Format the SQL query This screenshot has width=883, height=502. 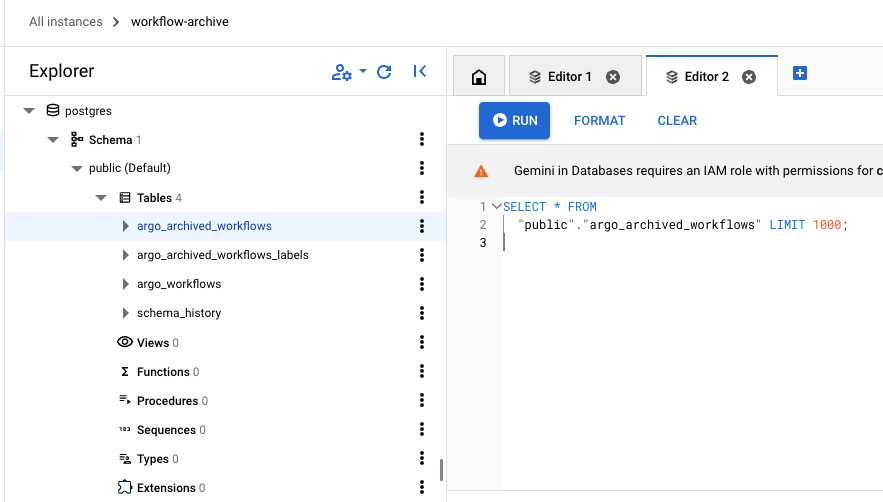click(599, 121)
